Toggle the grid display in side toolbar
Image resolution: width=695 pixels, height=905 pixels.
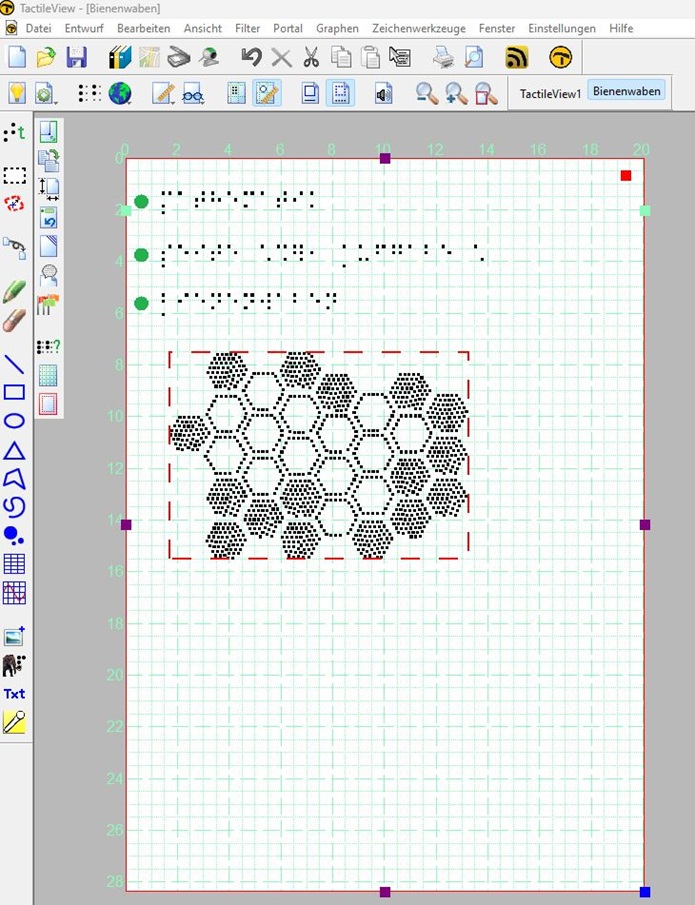(x=47, y=375)
